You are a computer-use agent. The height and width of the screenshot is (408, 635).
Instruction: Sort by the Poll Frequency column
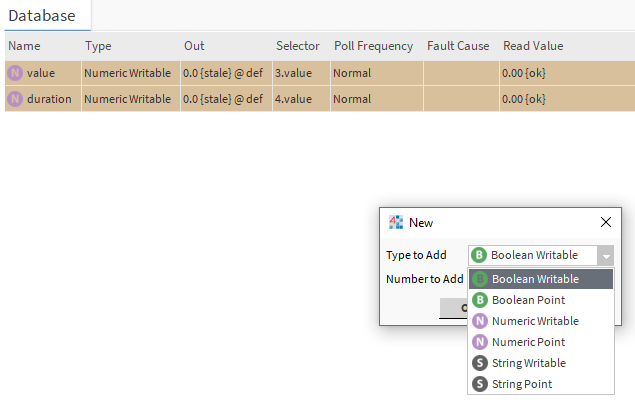(372, 46)
